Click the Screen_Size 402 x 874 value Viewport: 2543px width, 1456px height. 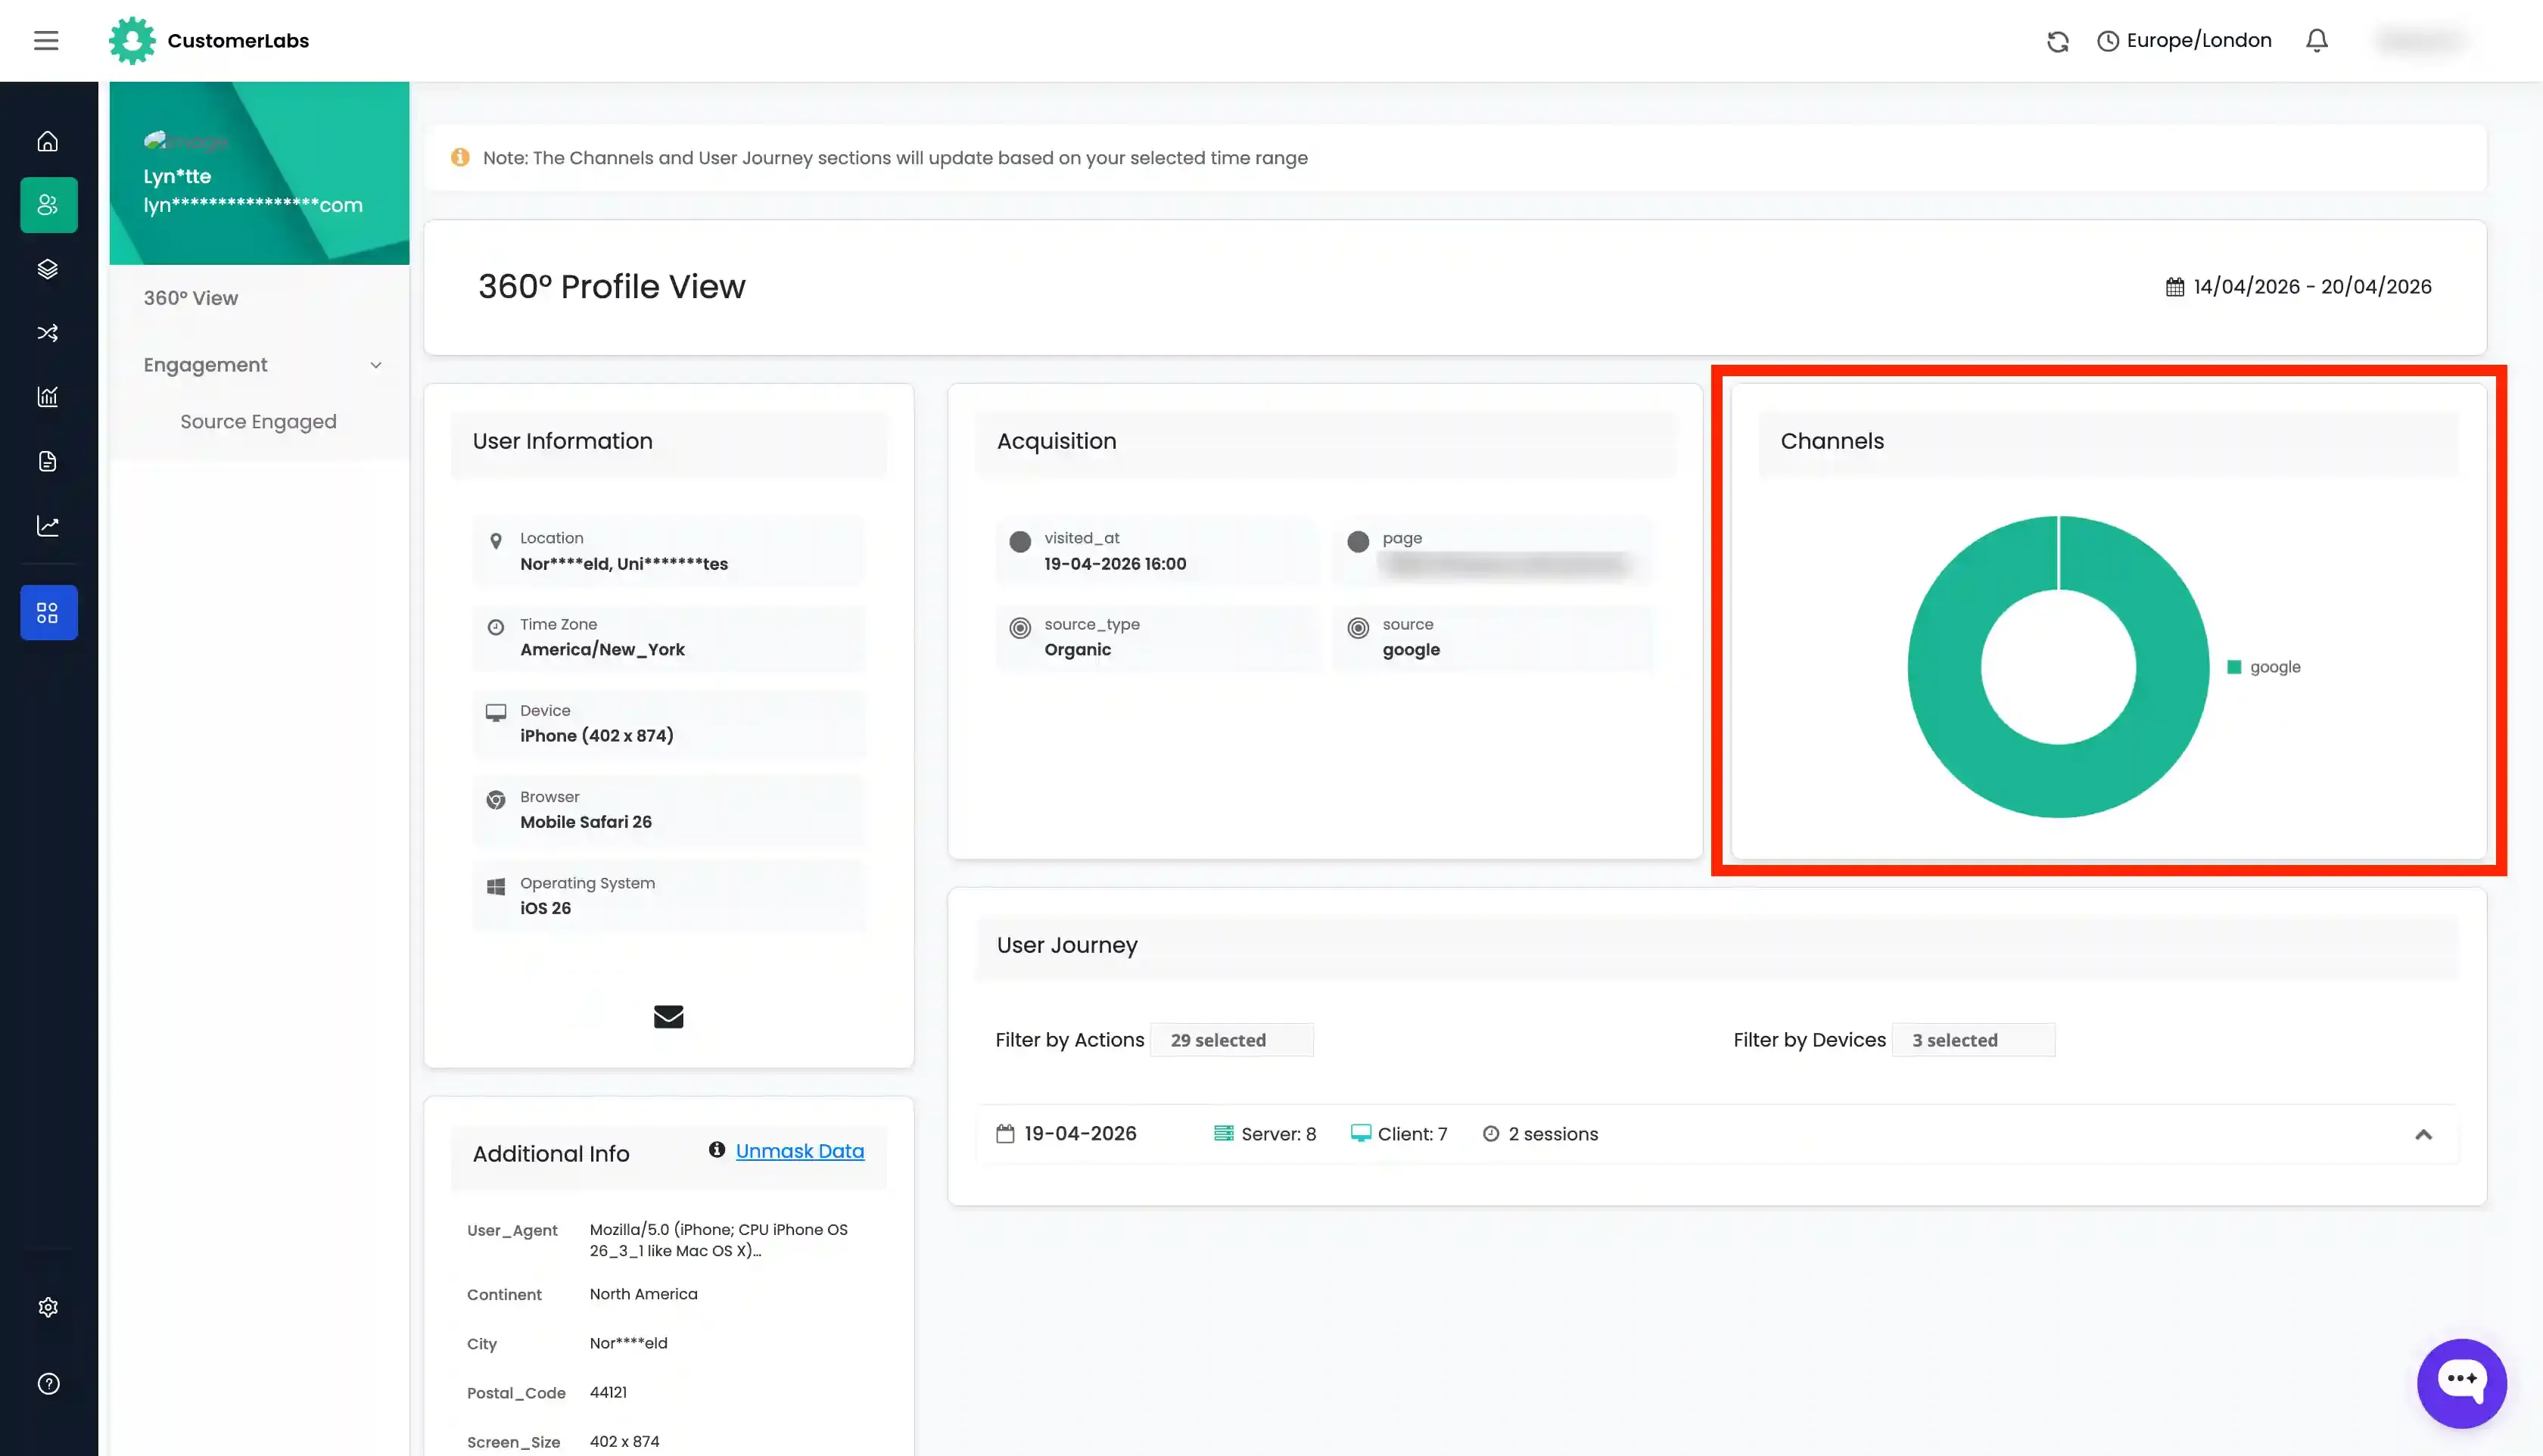pos(624,1441)
